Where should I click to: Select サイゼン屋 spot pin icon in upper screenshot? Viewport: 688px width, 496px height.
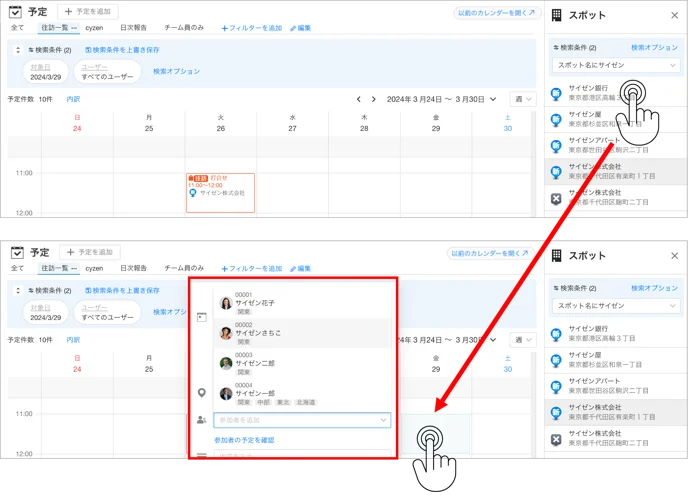click(556, 119)
